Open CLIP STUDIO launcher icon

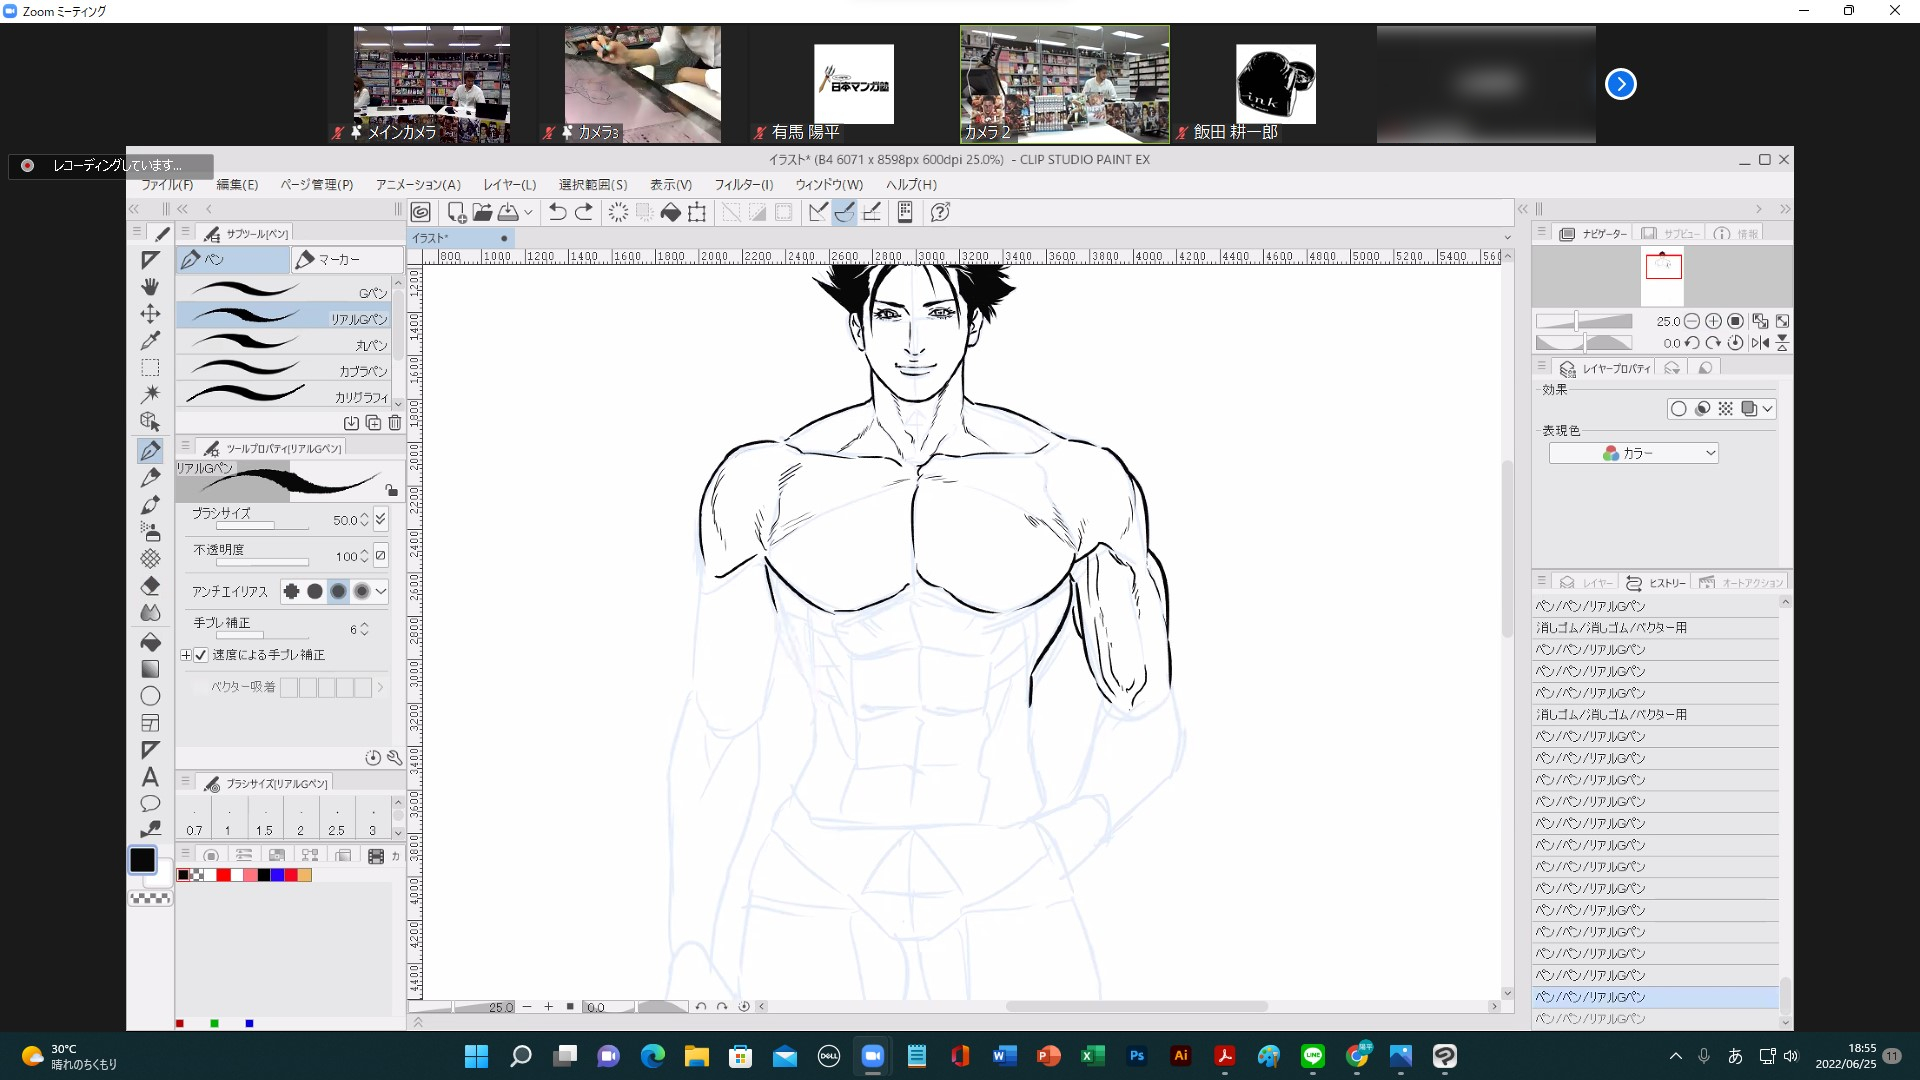[421, 212]
